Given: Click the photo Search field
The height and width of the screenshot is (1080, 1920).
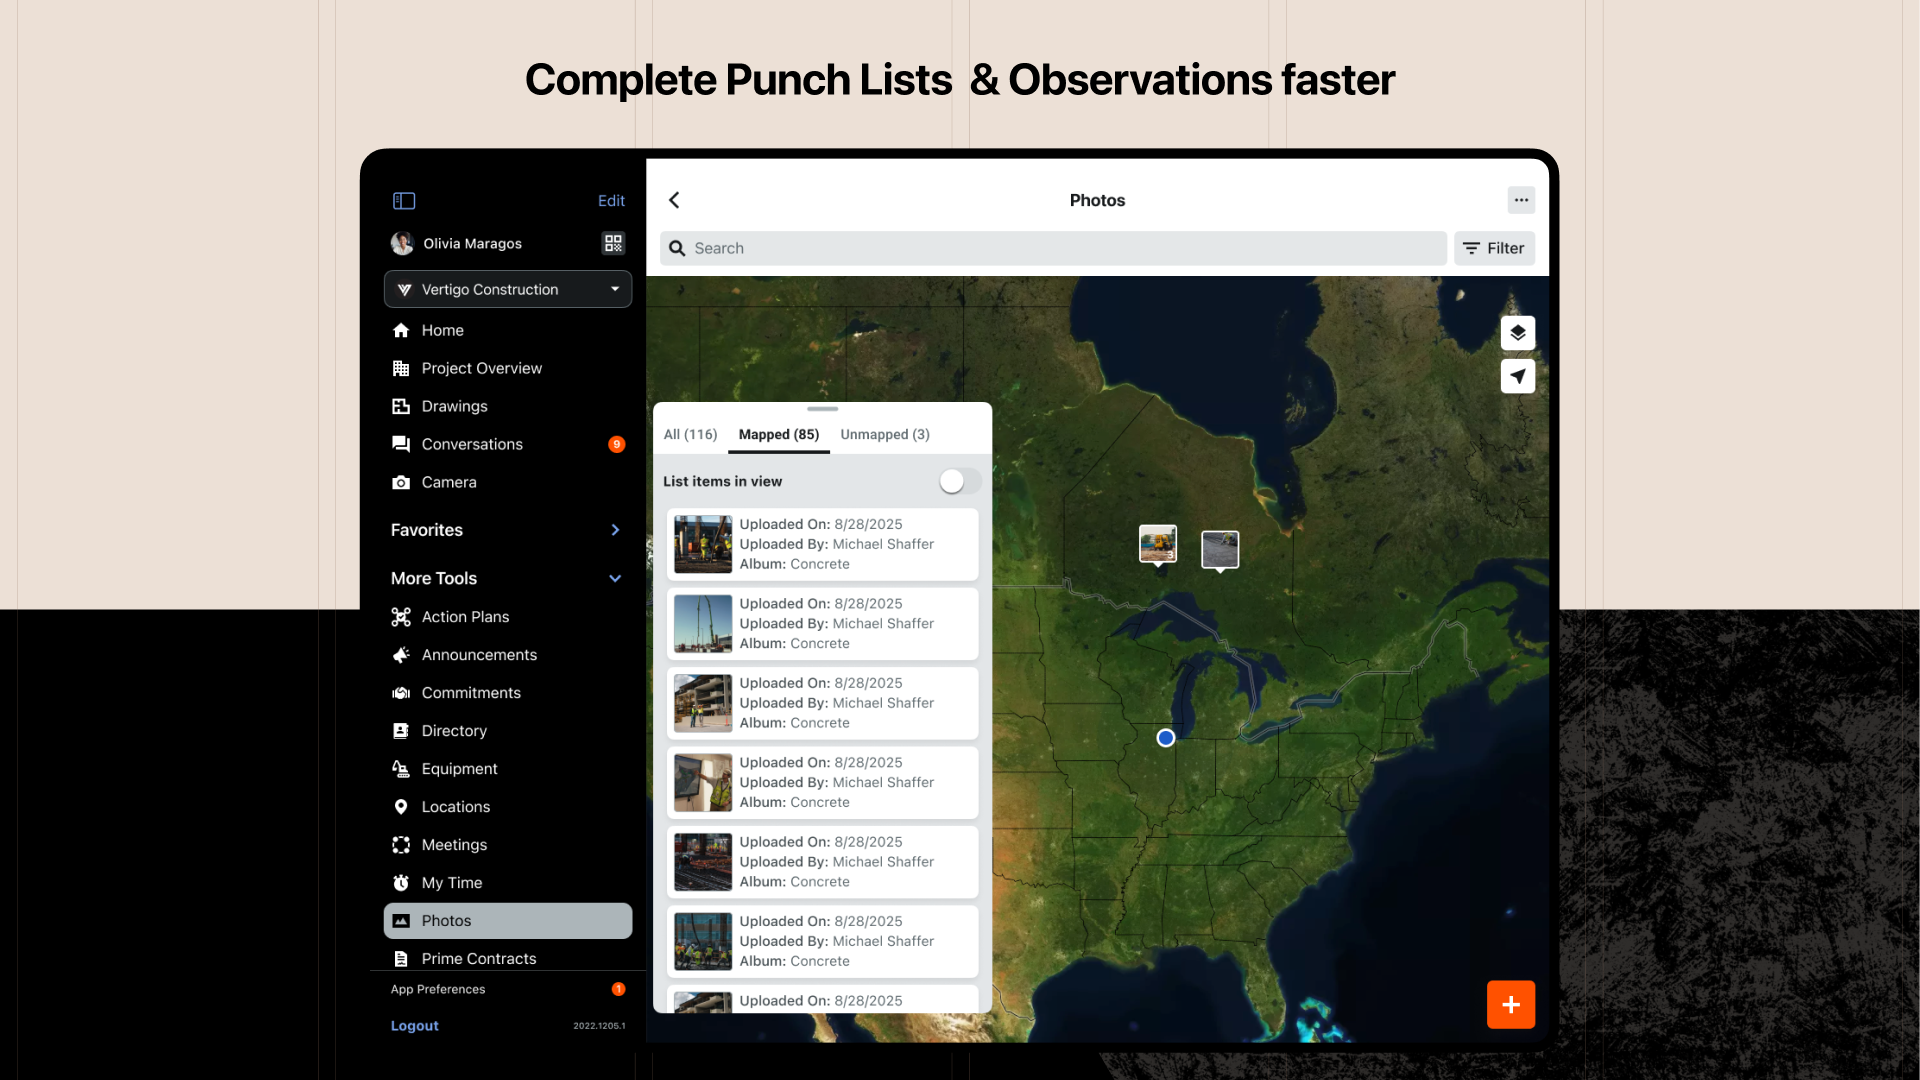Looking at the screenshot, I should pyautogui.click(x=1052, y=248).
